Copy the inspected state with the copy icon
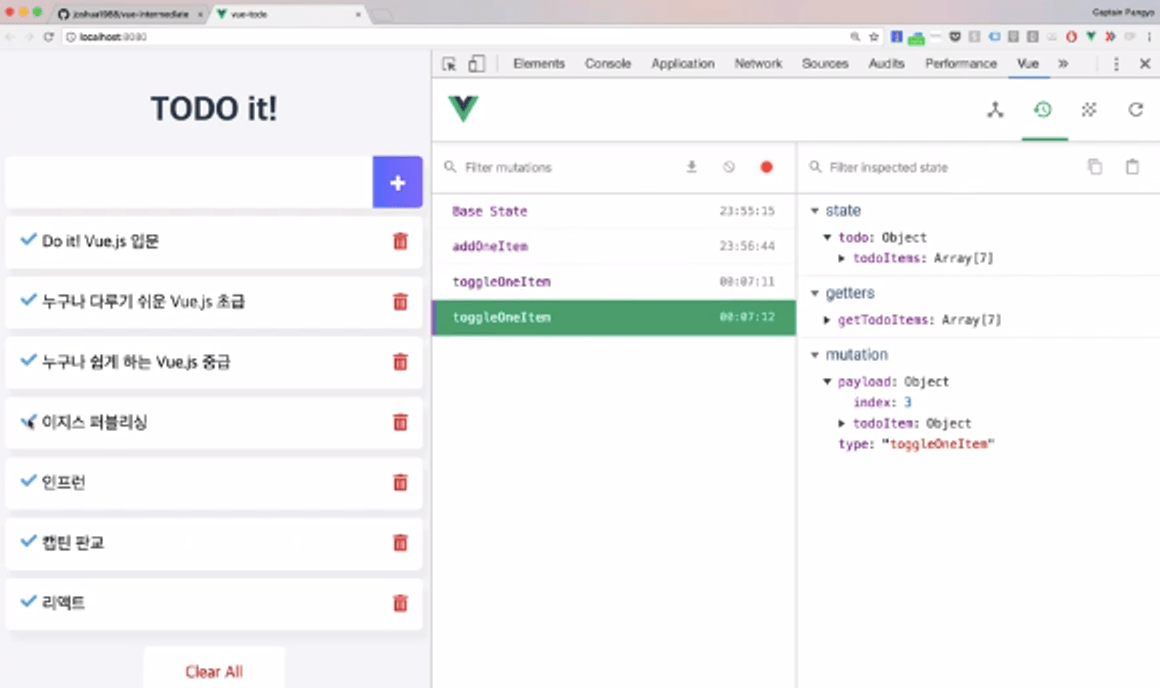This screenshot has width=1160, height=688. pyautogui.click(x=1095, y=167)
